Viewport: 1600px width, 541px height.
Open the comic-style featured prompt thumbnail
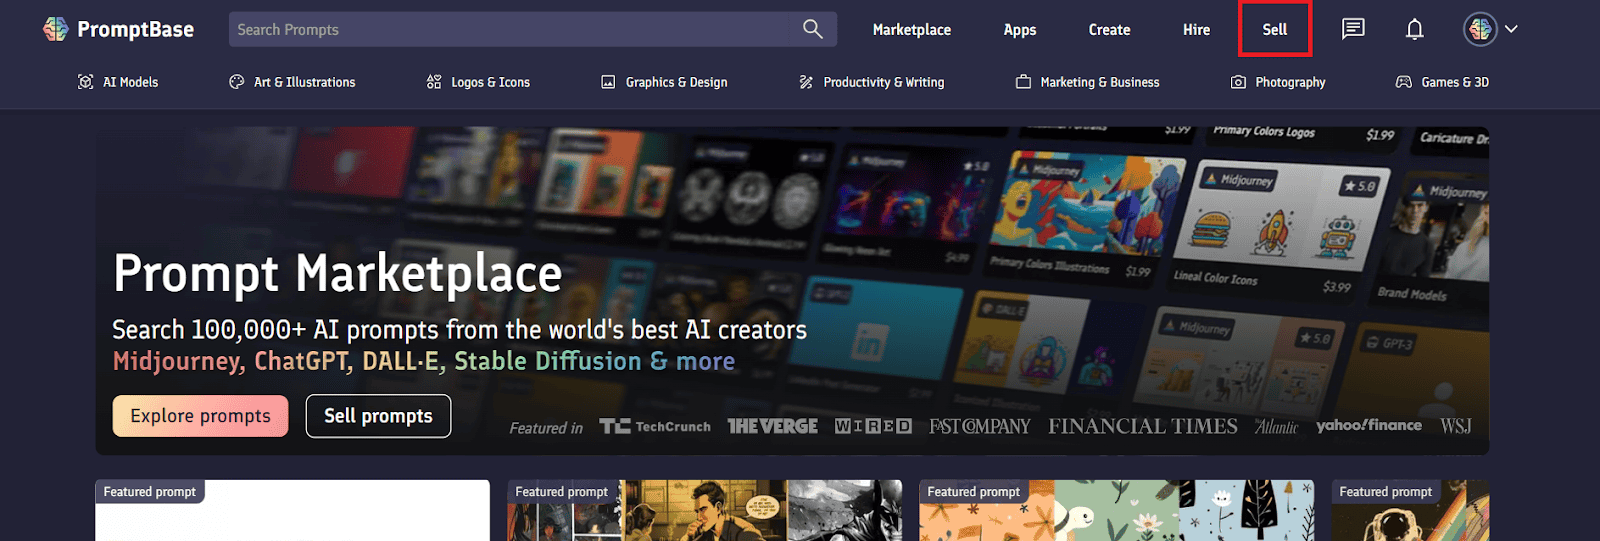click(x=705, y=510)
